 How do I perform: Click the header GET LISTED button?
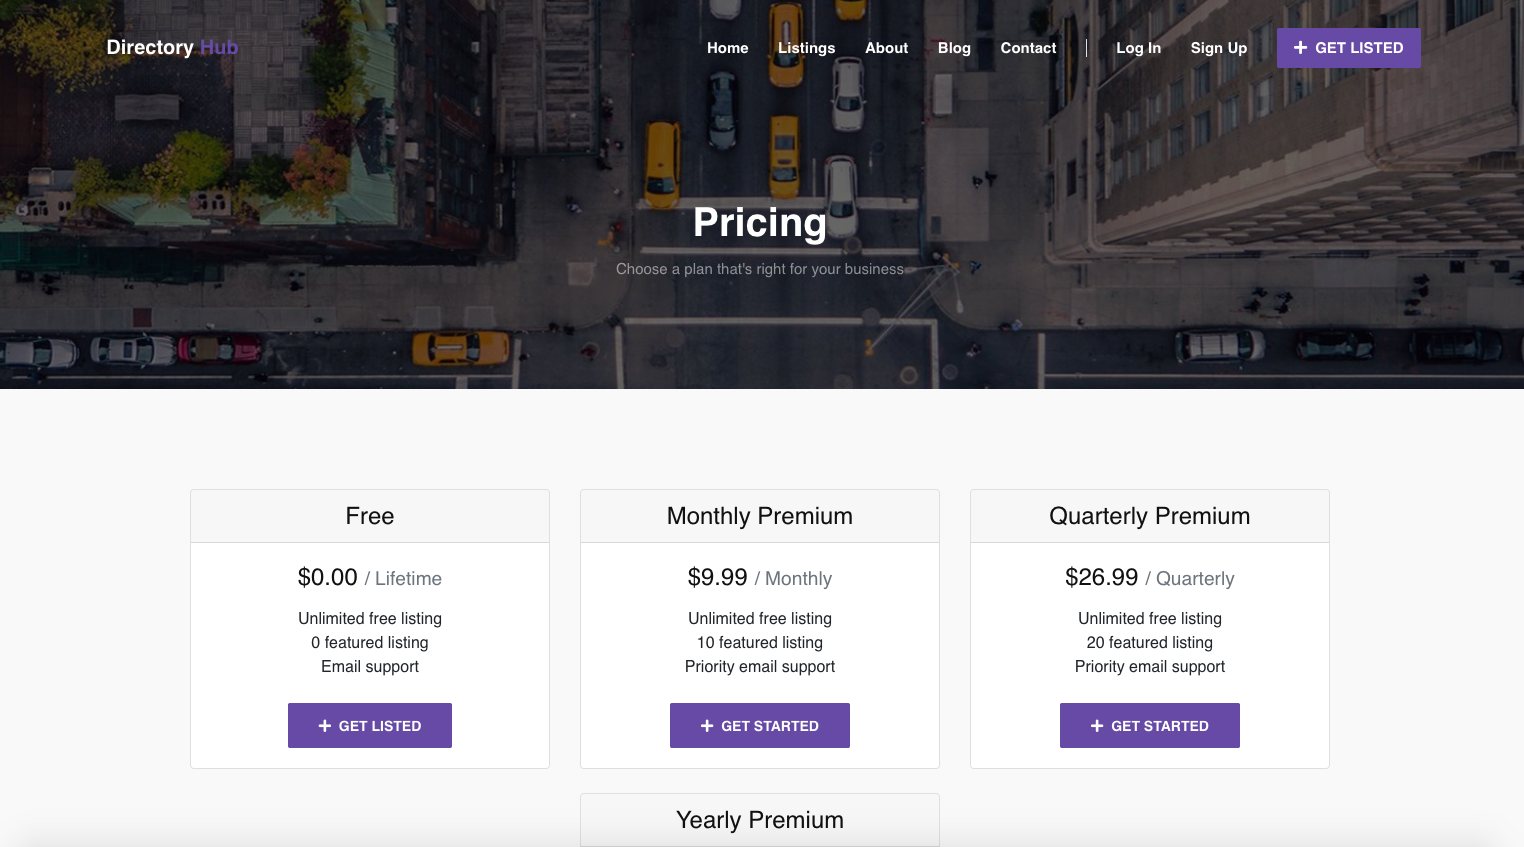(1348, 48)
